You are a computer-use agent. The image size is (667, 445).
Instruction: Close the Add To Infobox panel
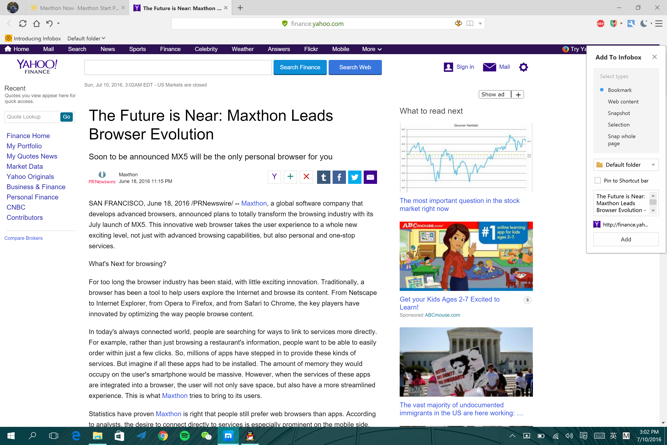(654, 57)
